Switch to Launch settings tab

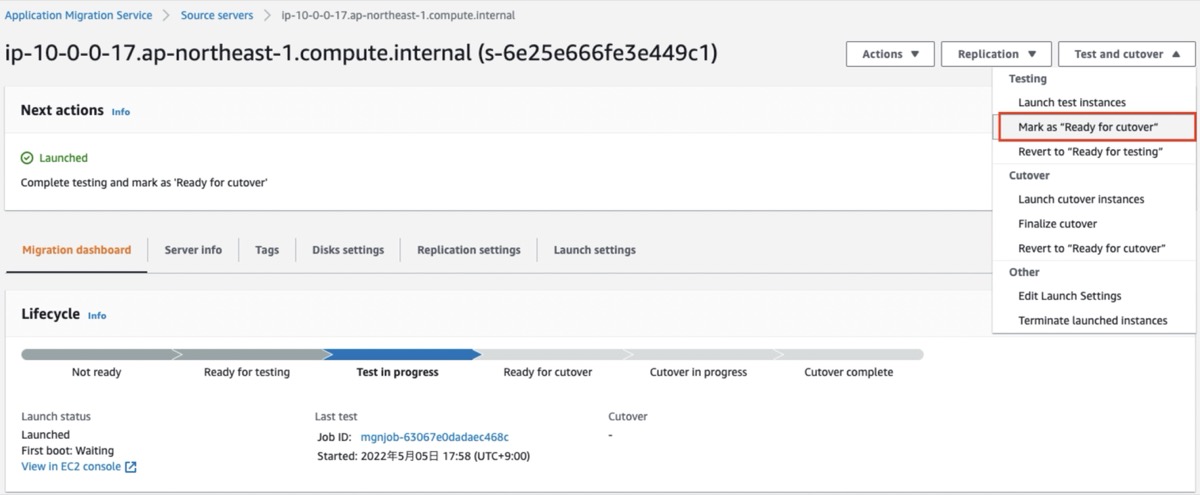(594, 250)
